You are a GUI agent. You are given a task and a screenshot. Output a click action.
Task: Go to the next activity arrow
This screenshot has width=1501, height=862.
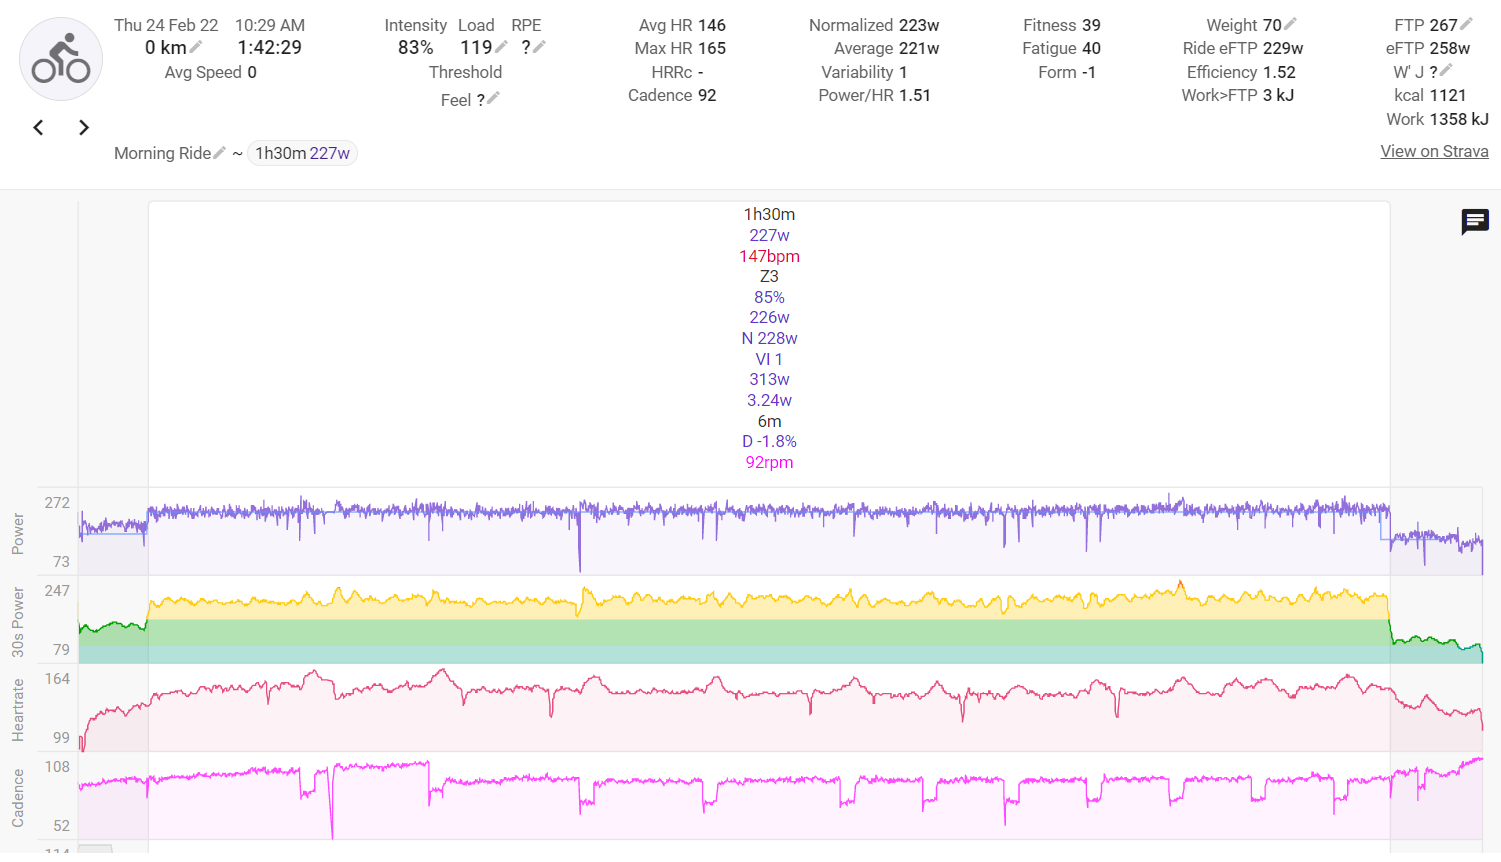click(84, 127)
